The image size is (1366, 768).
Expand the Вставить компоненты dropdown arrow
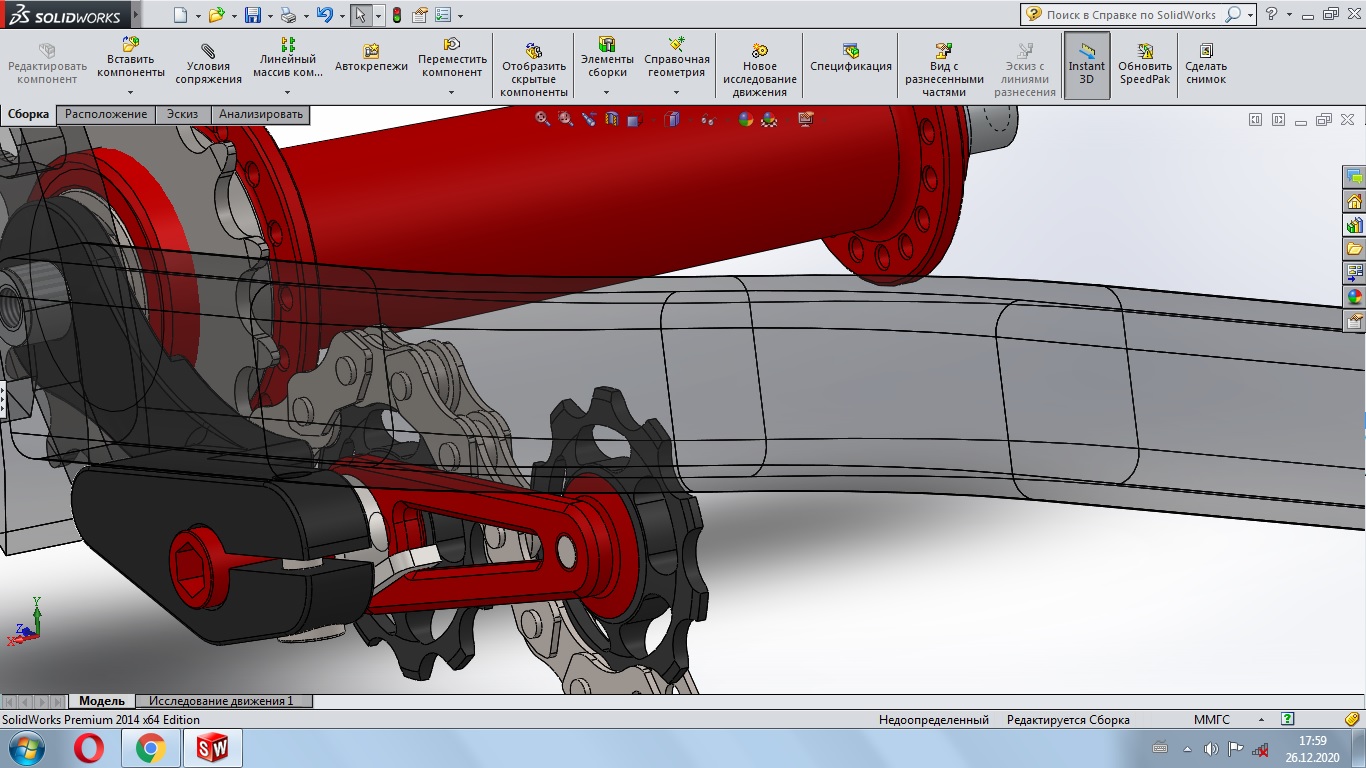[x=131, y=92]
